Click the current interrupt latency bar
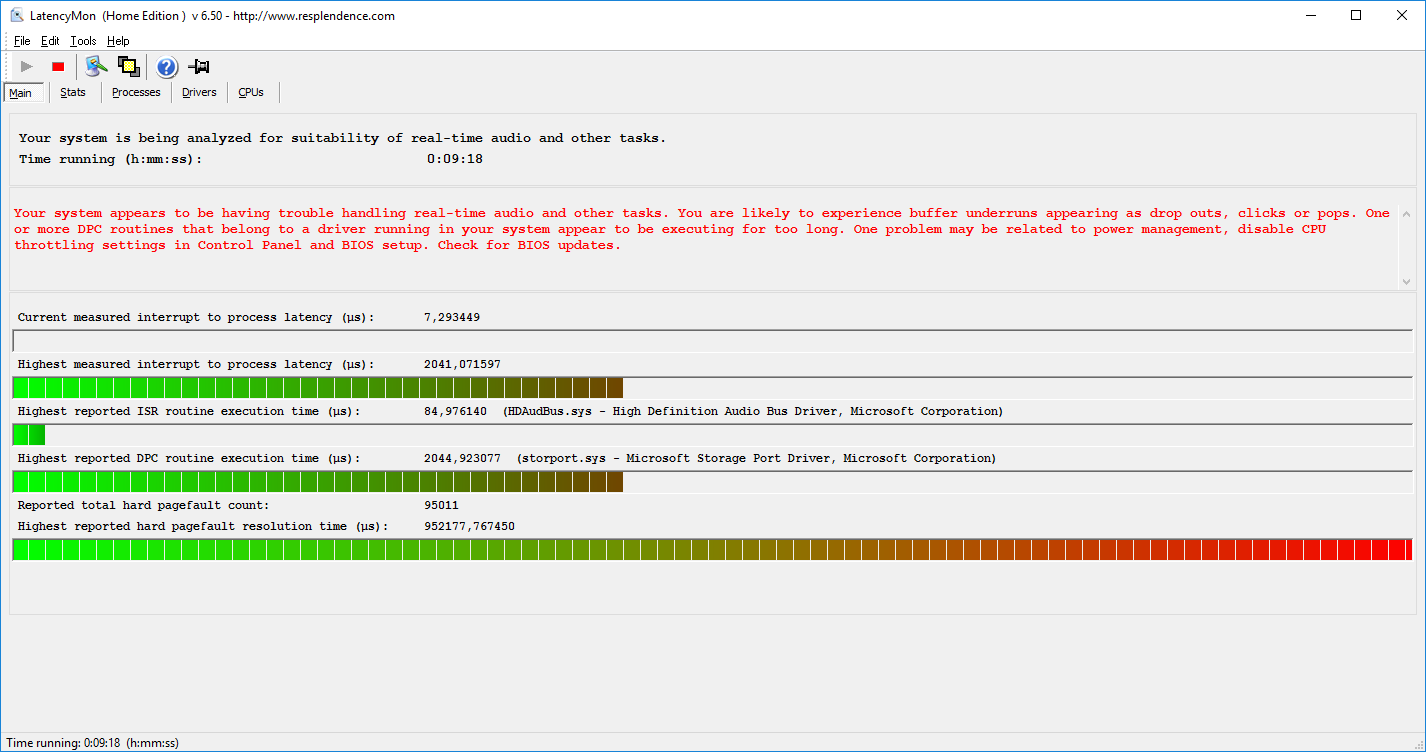The width and height of the screenshot is (1426, 752). coord(712,341)
